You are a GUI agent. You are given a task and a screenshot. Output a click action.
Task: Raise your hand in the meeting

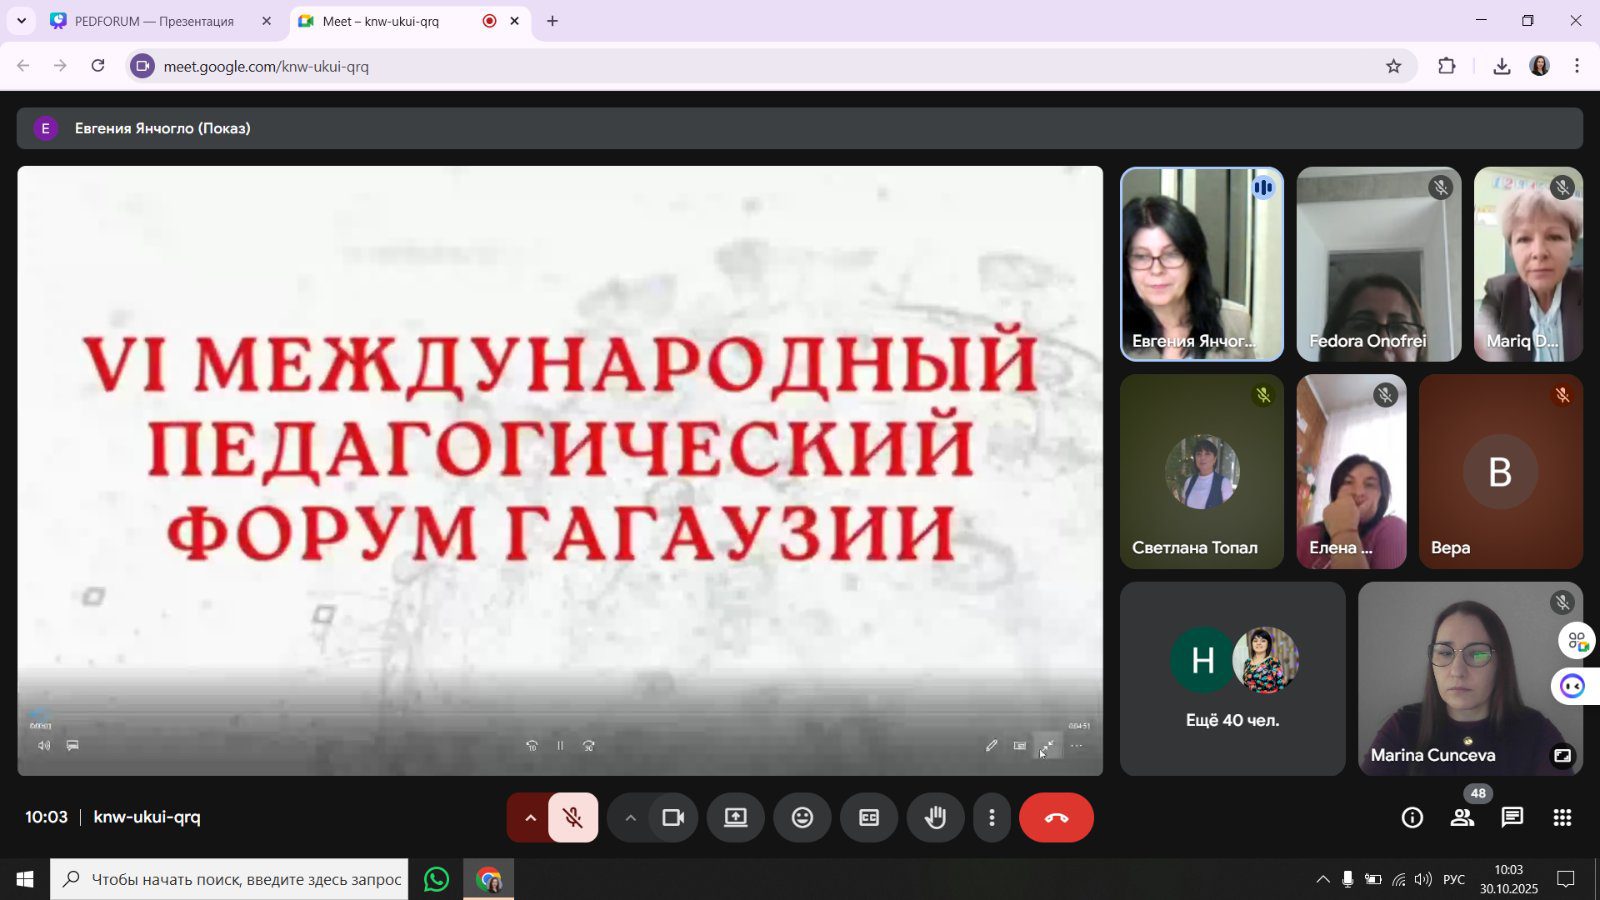click(x=935, y=817)
